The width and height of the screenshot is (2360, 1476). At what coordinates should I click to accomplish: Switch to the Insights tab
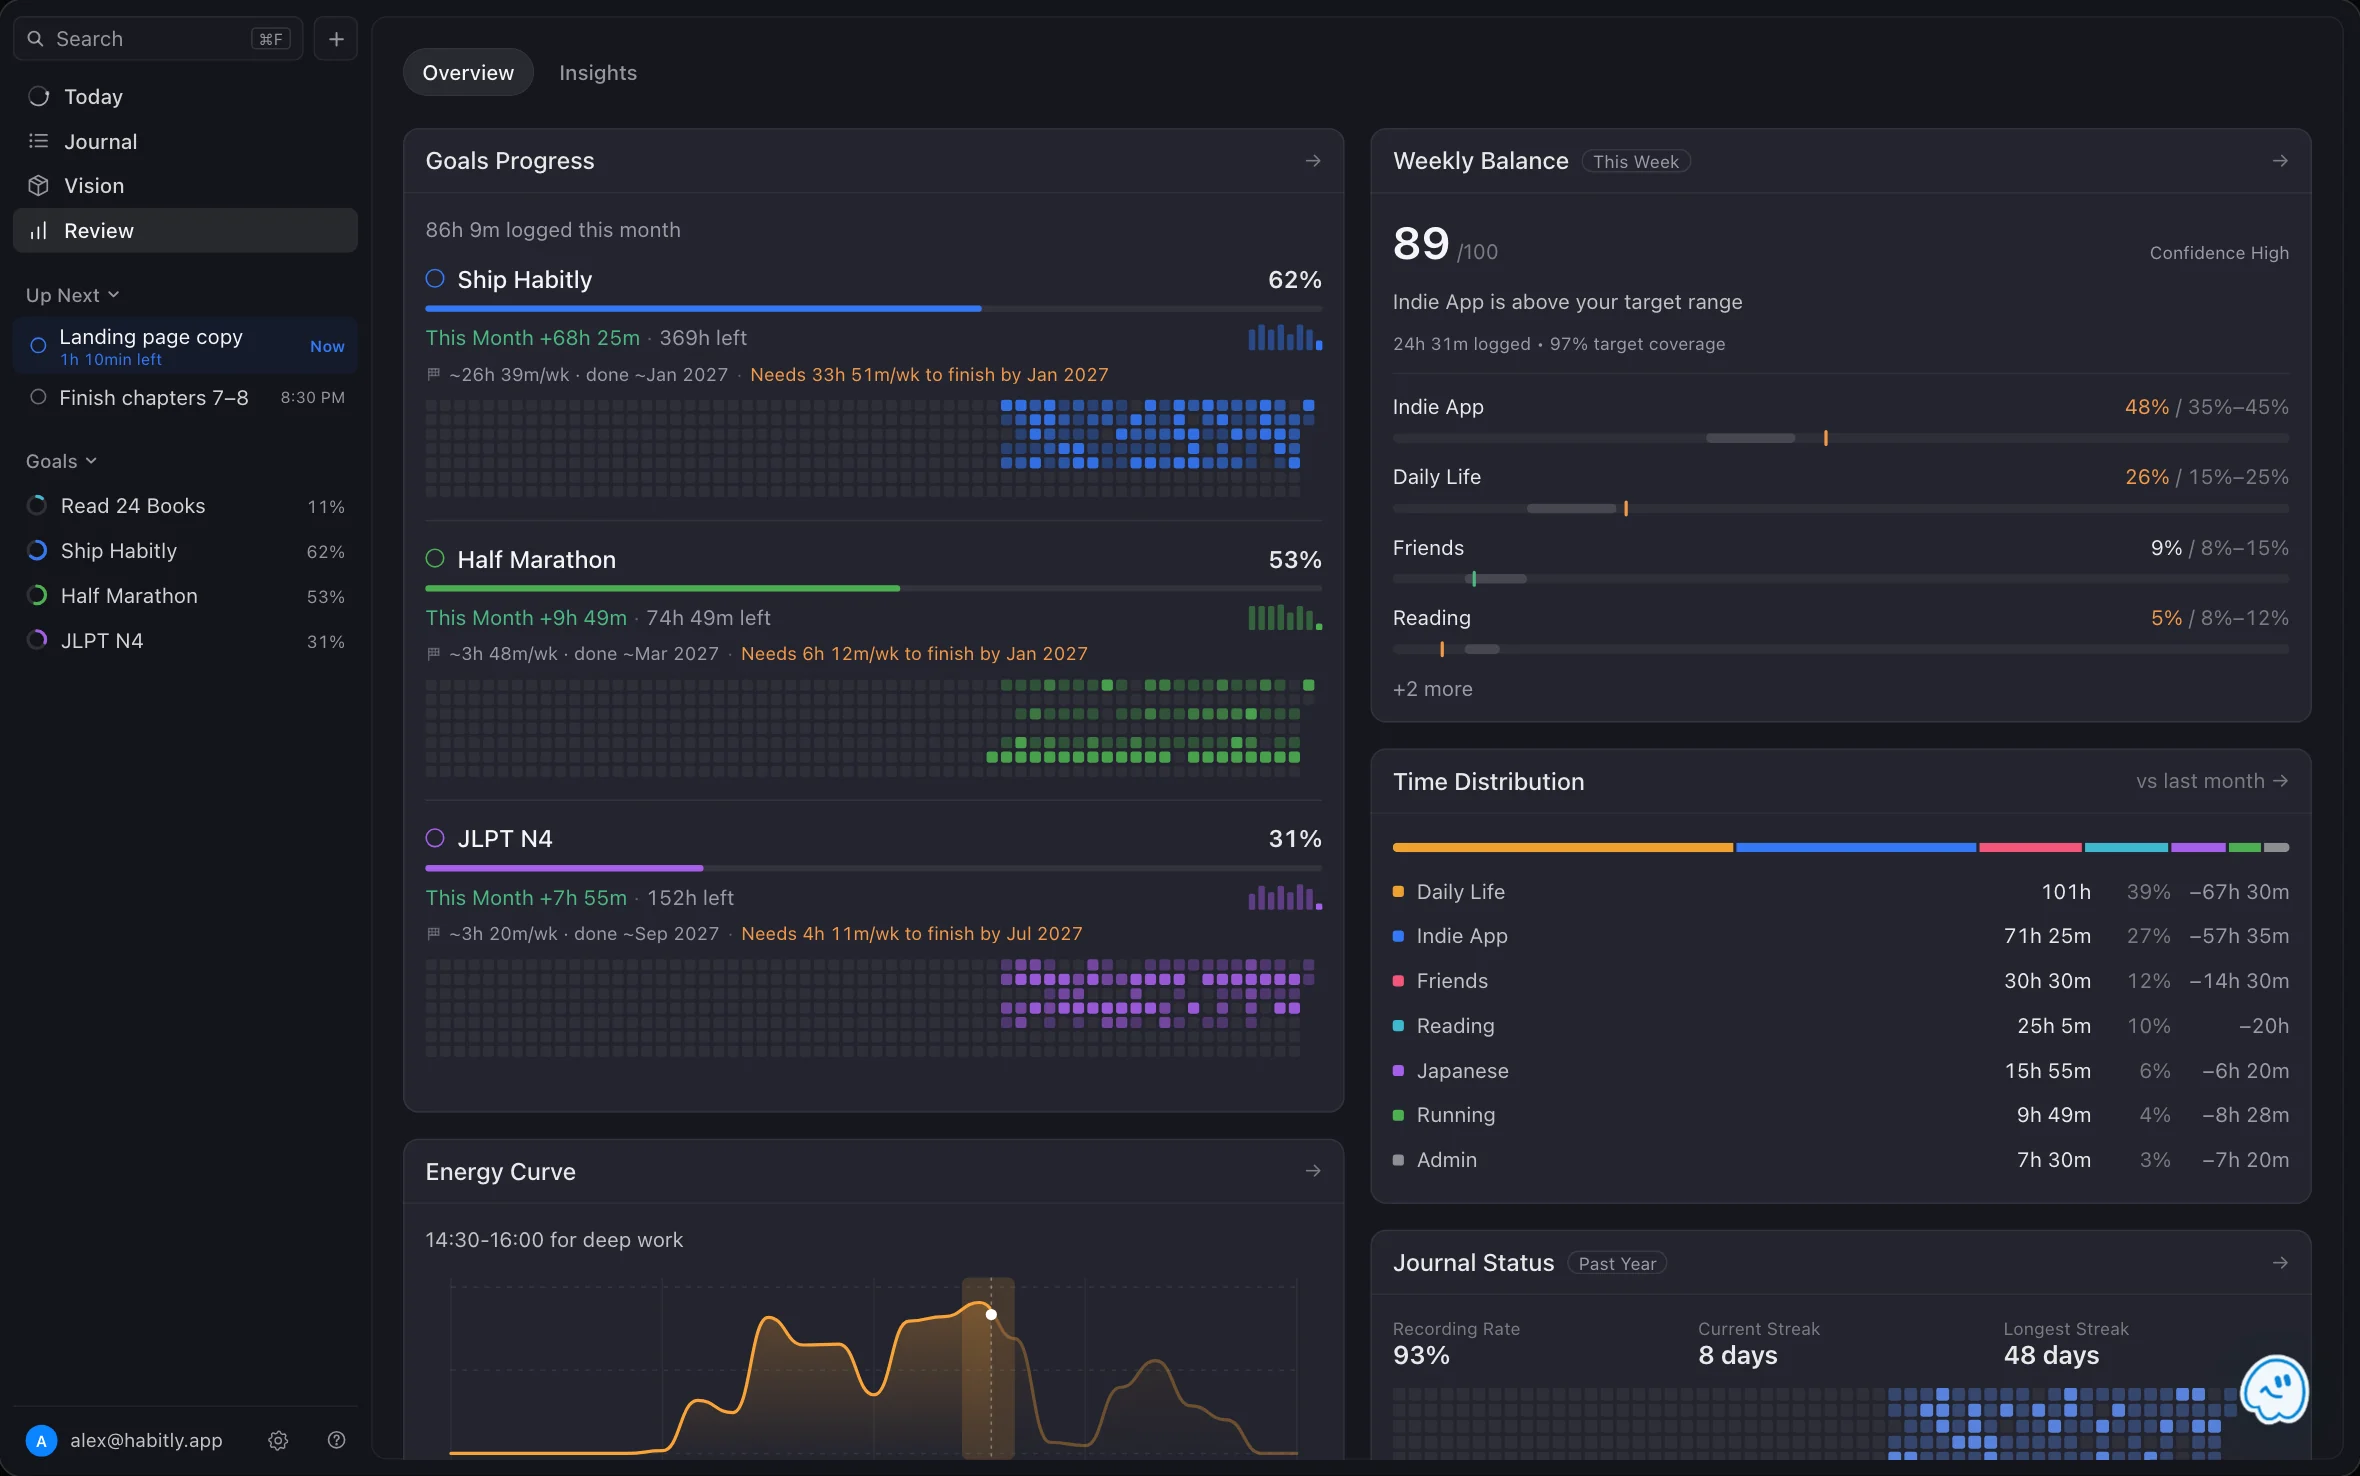598,72
